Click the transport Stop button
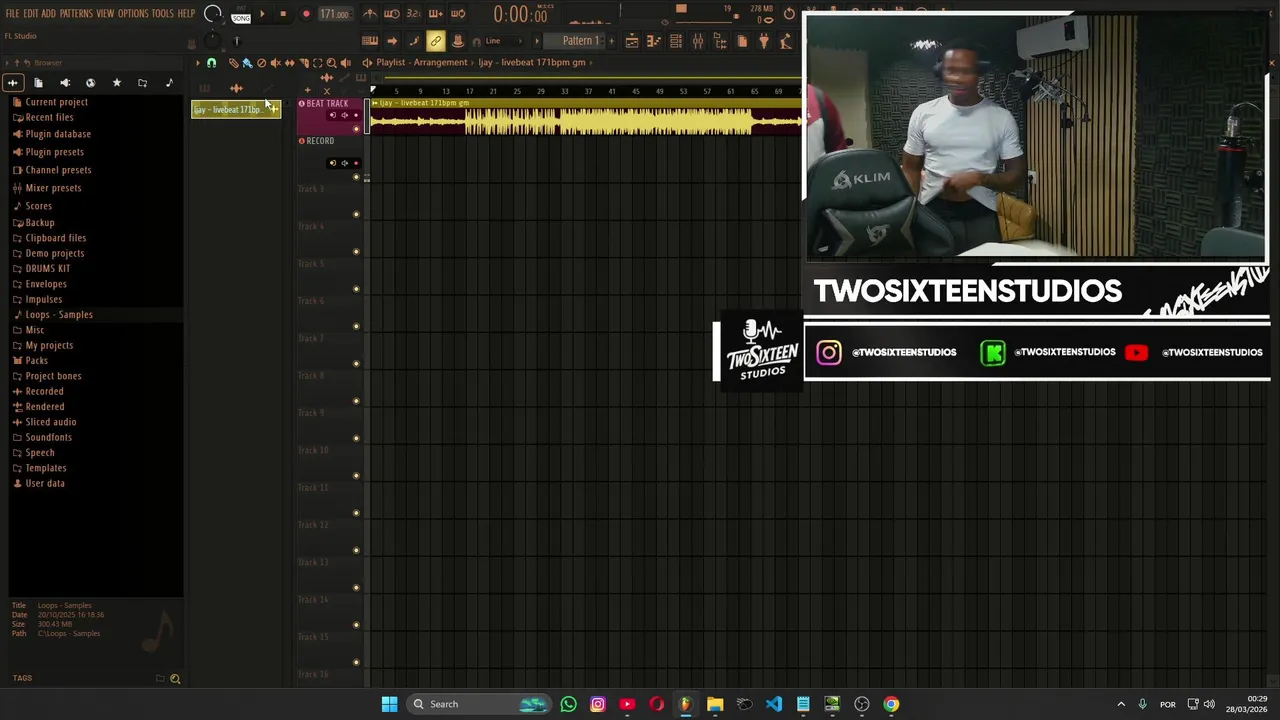 pyautogui.click(x=283, y=14)
